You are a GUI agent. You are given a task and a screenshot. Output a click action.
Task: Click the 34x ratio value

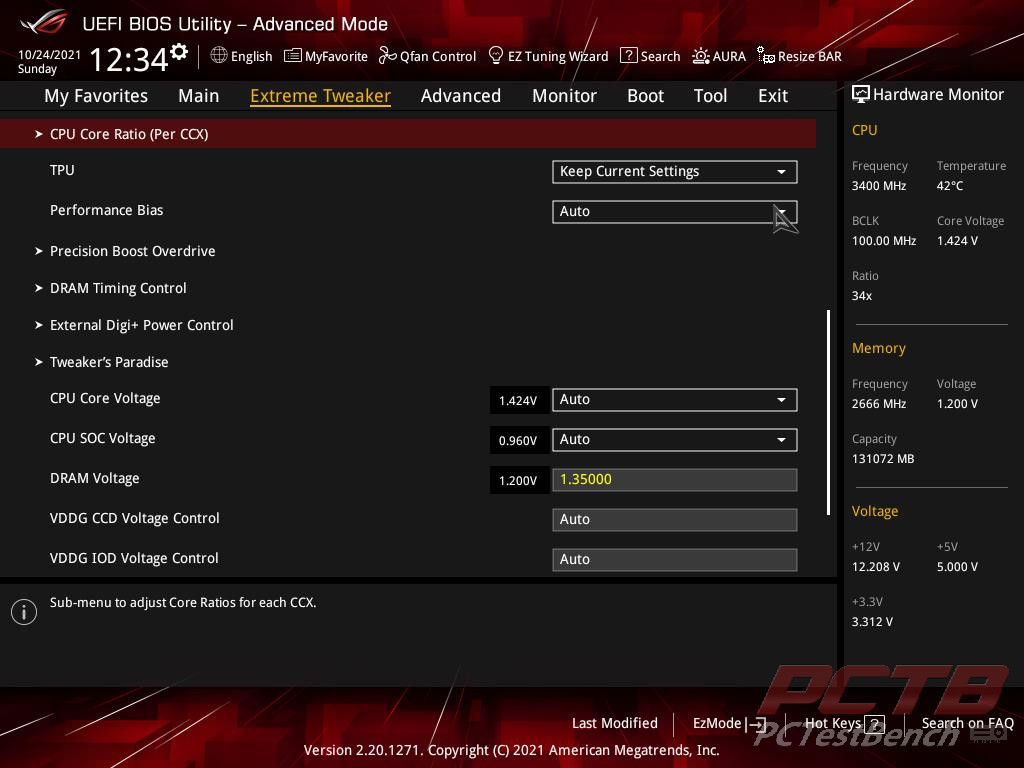861,296
